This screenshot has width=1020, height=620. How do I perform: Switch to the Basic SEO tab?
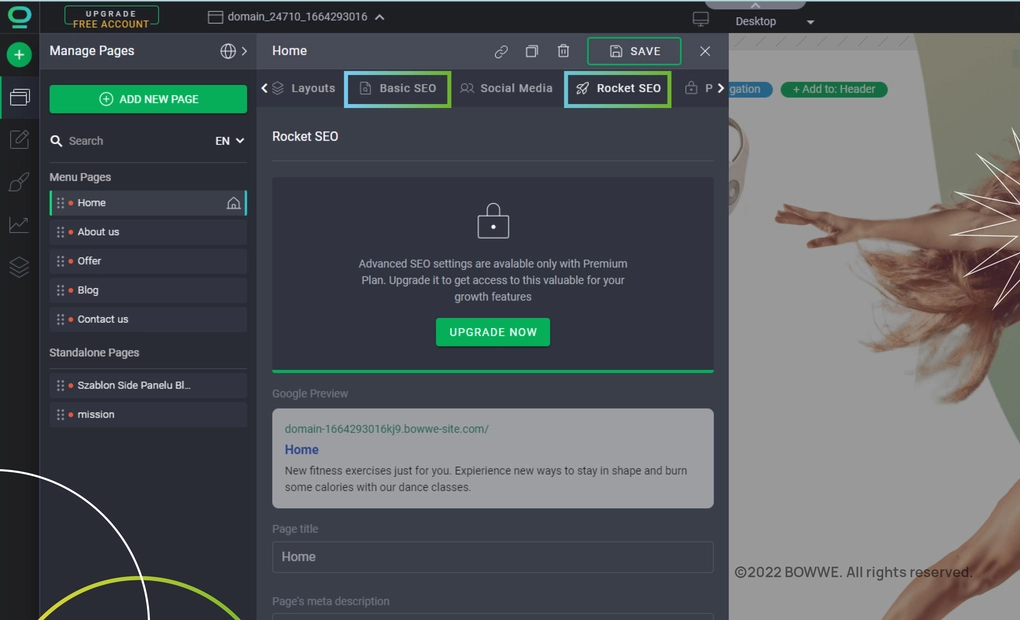click(397, 88)
